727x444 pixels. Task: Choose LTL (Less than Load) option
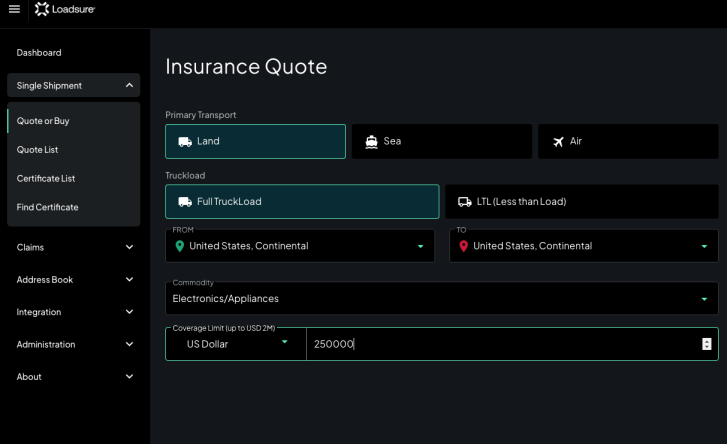[581, 201]
